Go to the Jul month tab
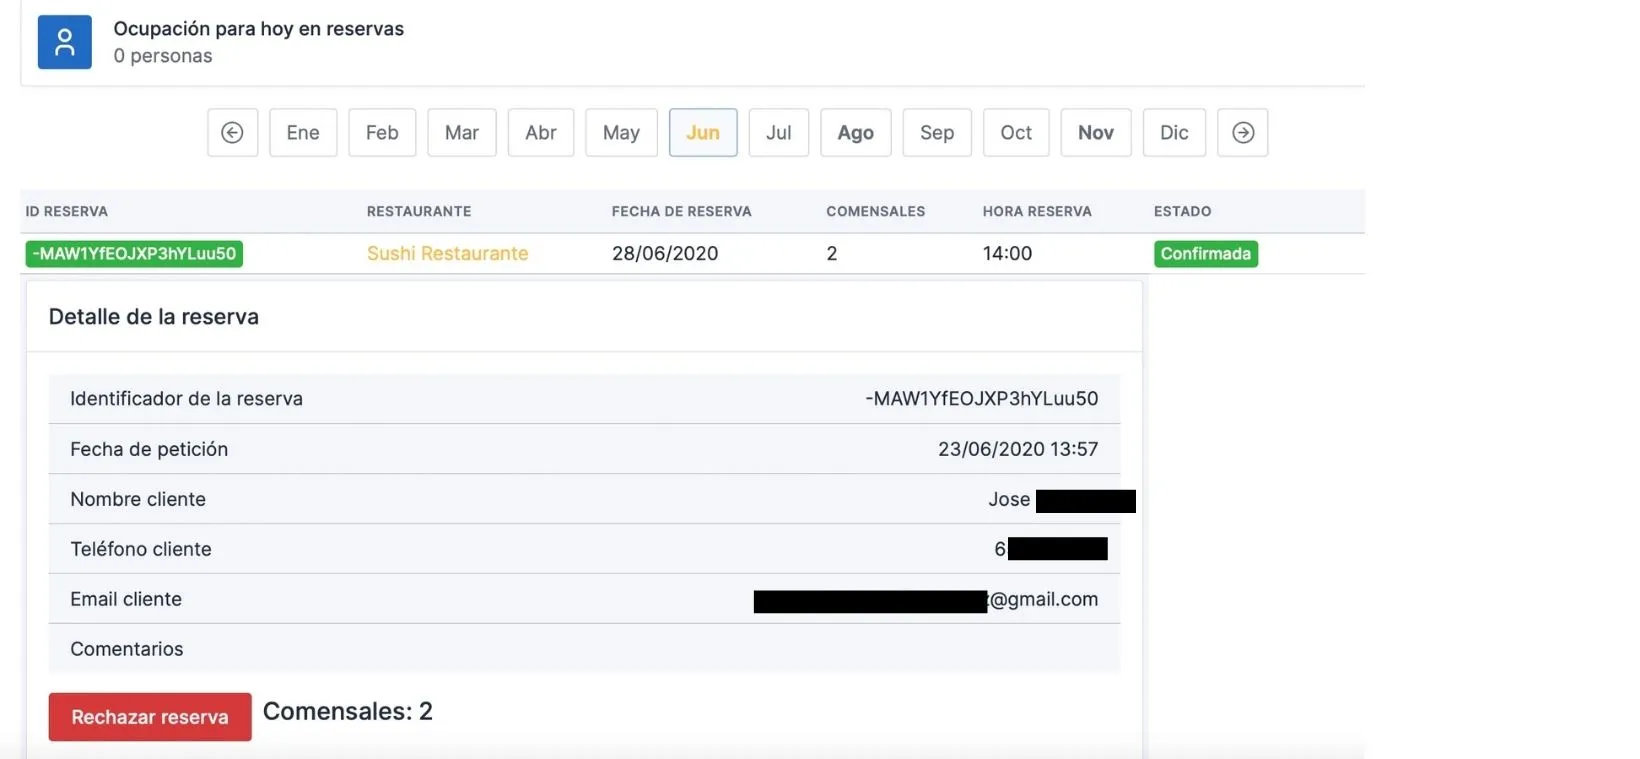This screenshot has width=1640, height=759. click(x=779, y=132)
